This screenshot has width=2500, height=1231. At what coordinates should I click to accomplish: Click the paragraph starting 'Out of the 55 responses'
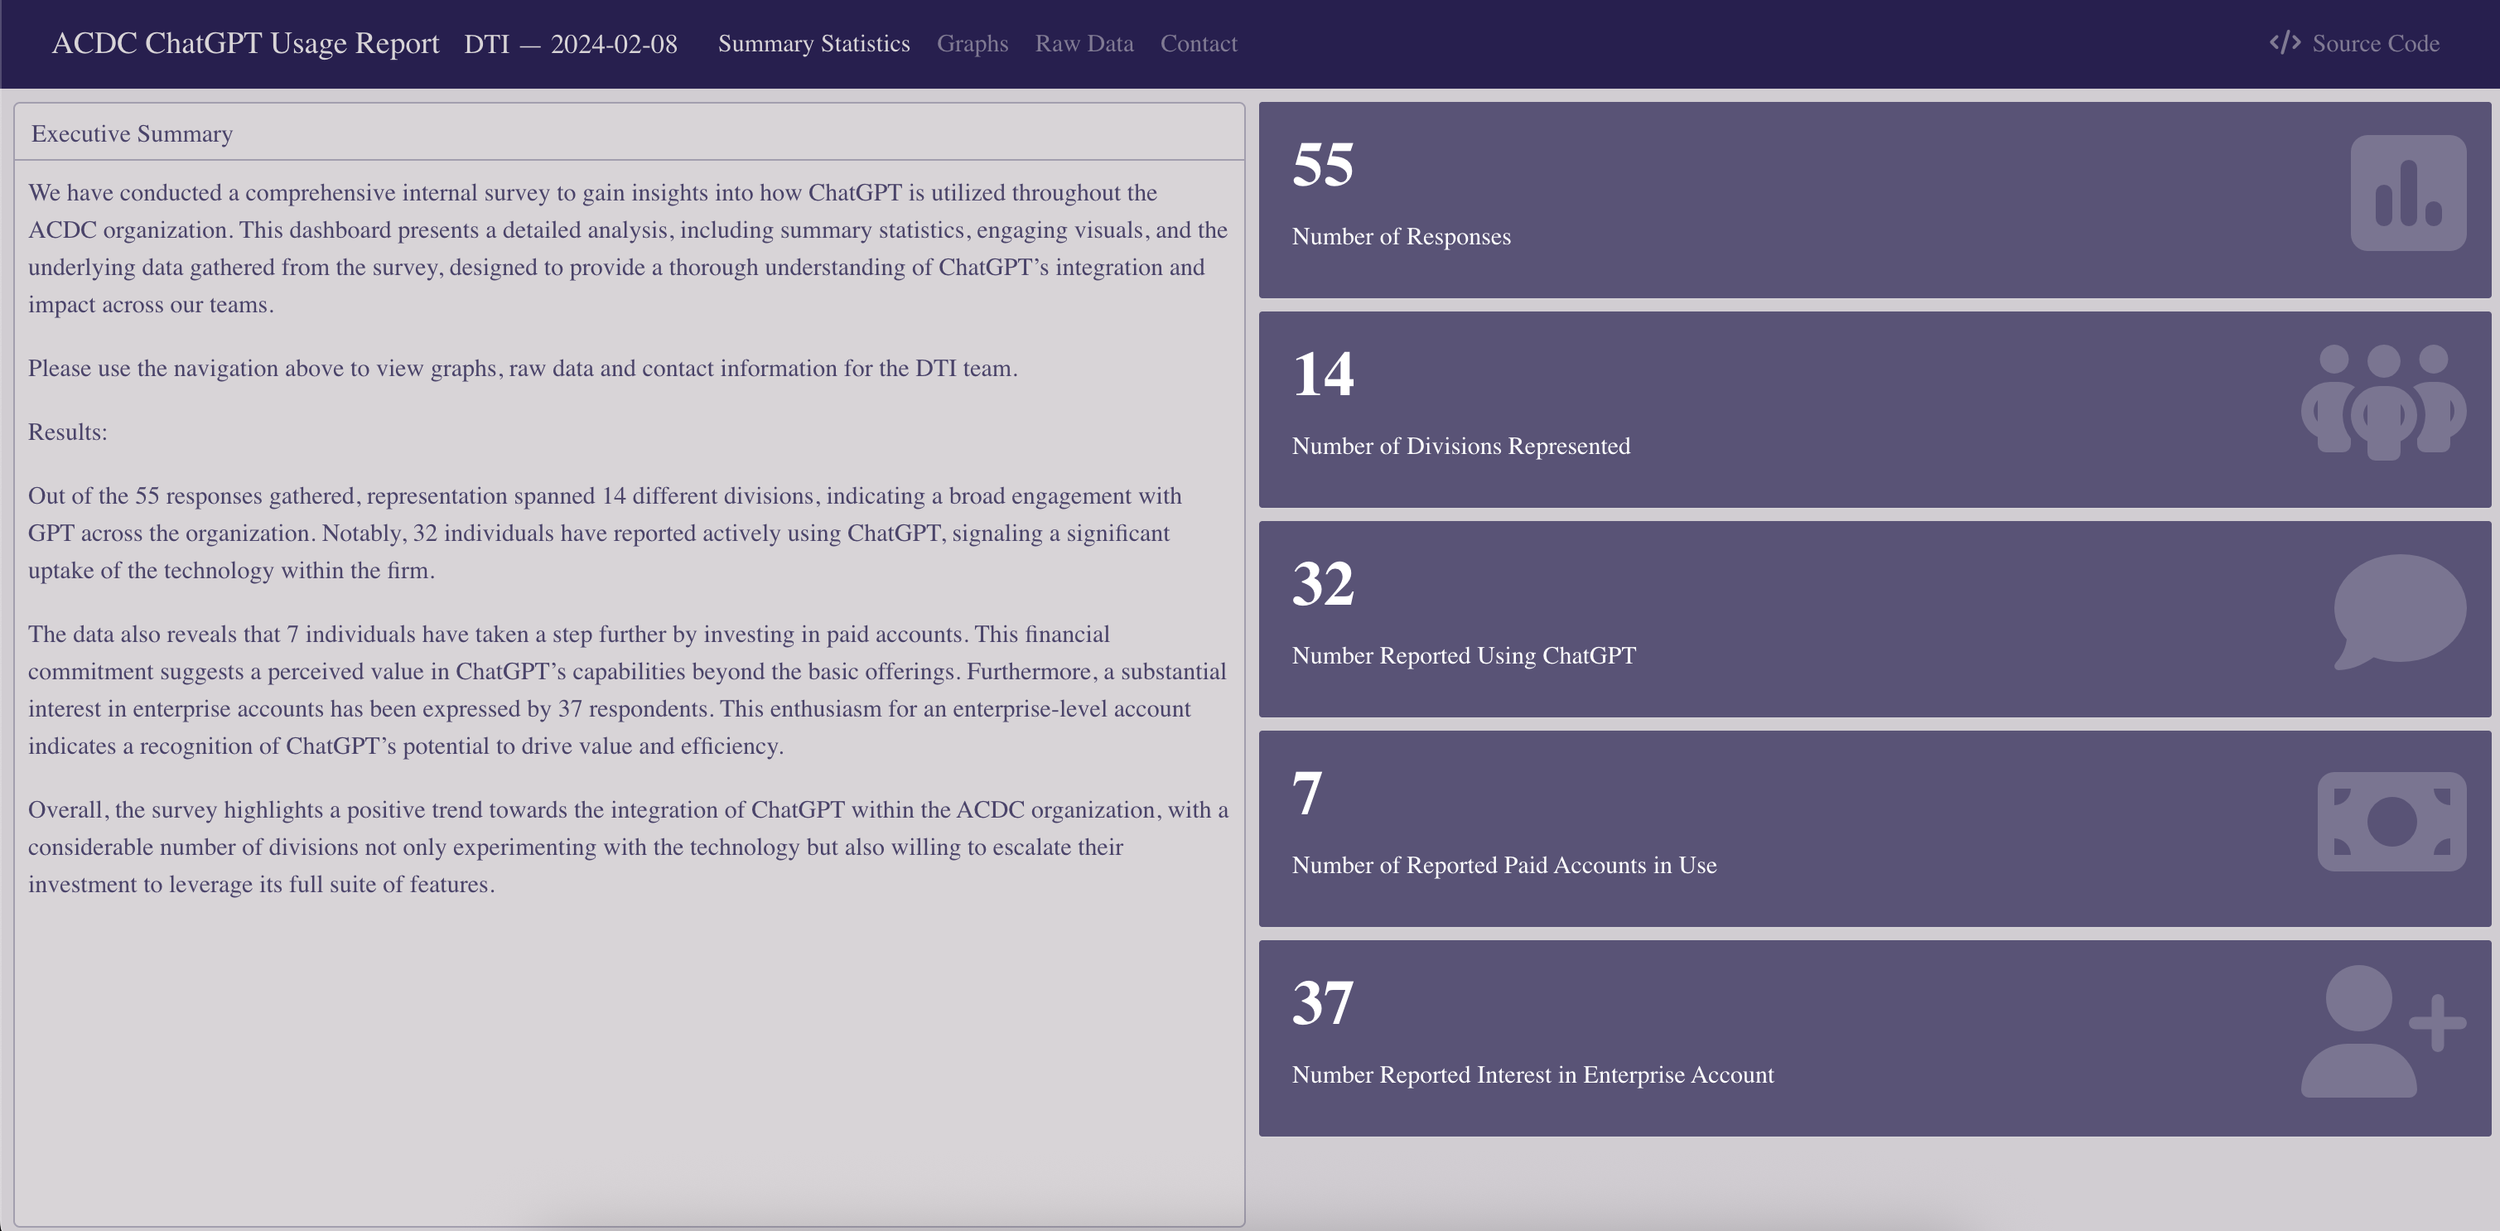pos(605,533)
